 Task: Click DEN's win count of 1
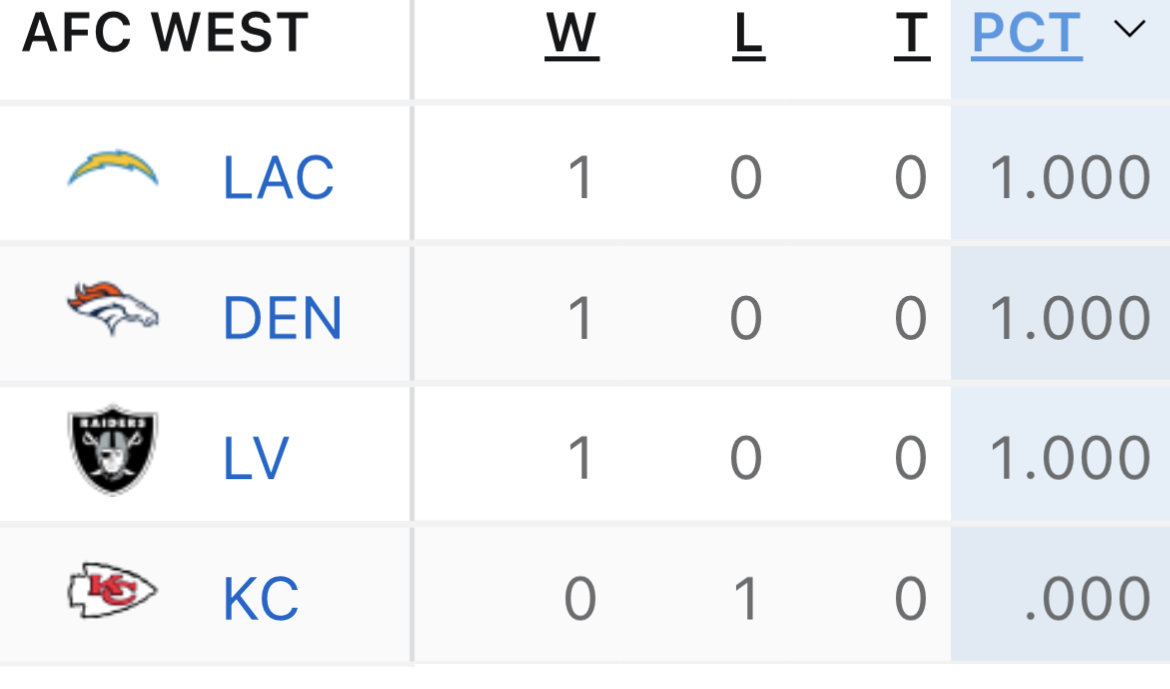[x=581, y=319]
